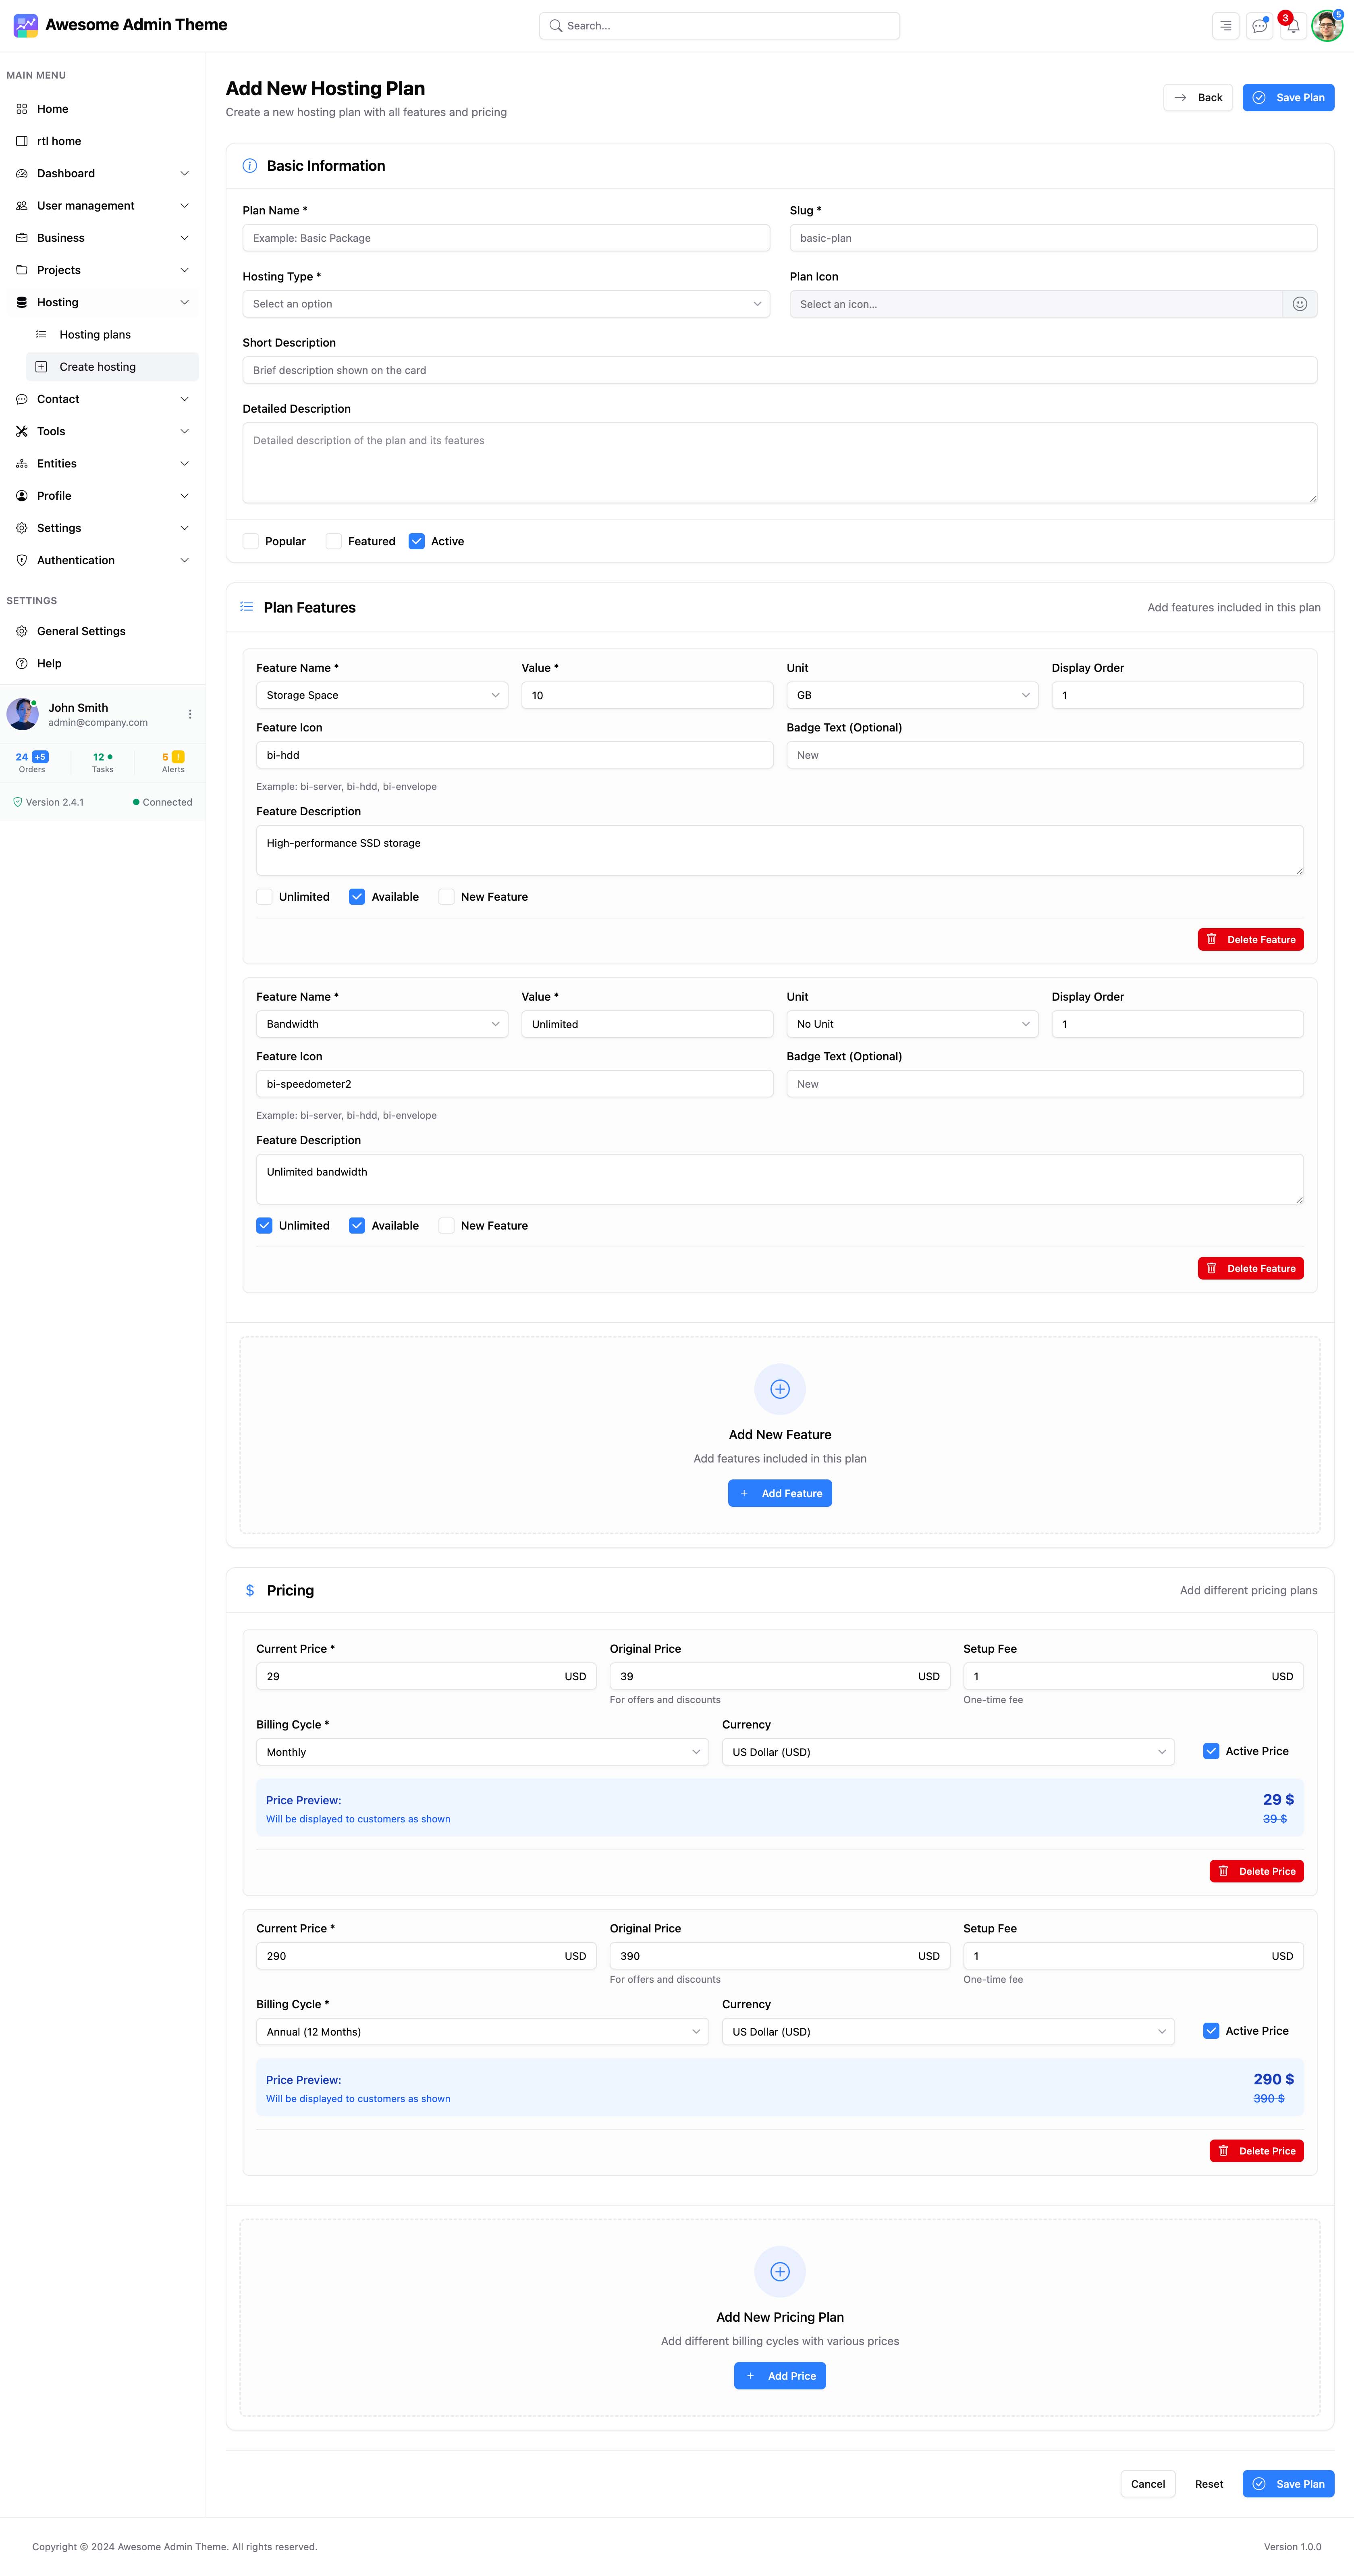Image resolution: width=1354 pixels, height=2576 pixels.
Task: Uncheck Unlimited for Bandwidth feature
Action: tap(264, 1226)
